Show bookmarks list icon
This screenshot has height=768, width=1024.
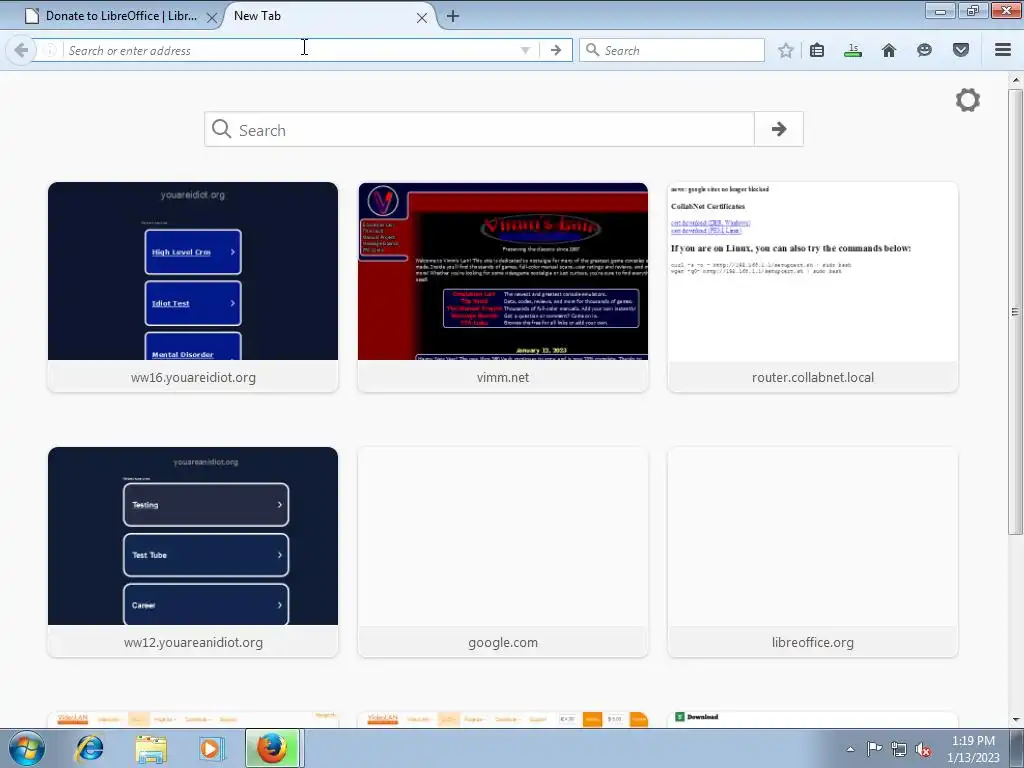pyautogui.click(x=817, y=50)
